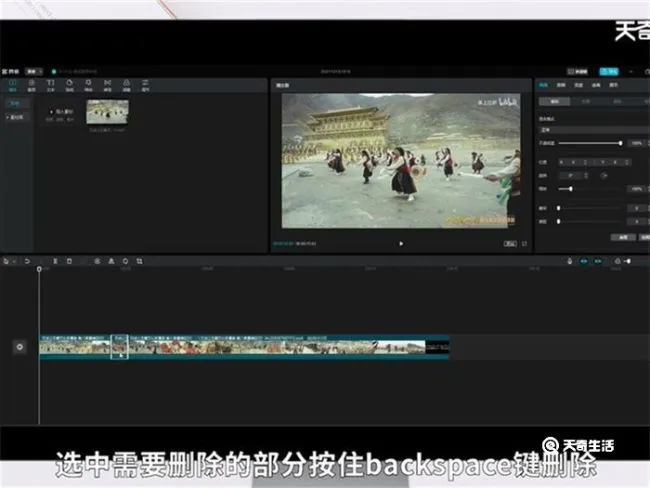Open the Adjustment icon in top toolbar

click(x=146, y=85)
